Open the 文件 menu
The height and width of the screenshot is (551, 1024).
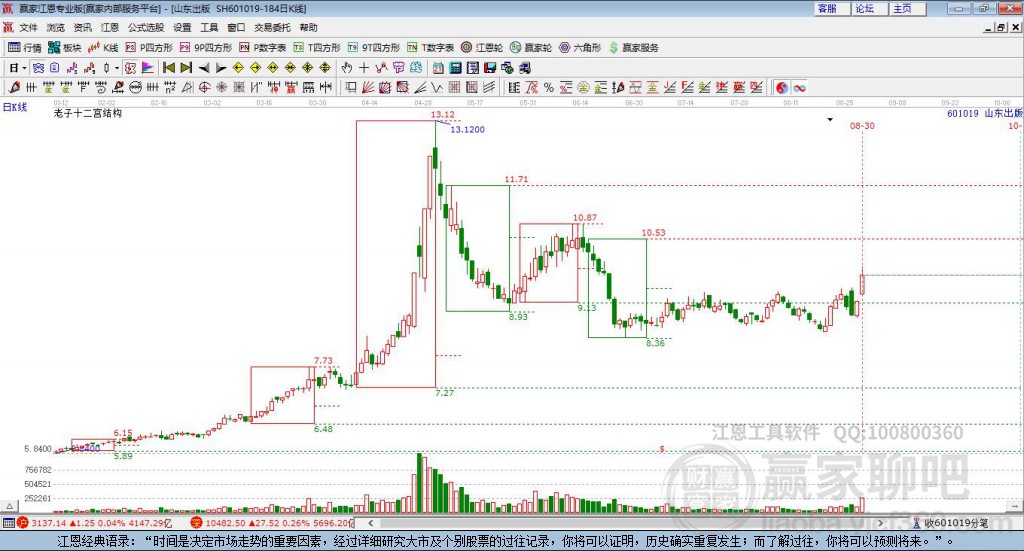point(28,27)
